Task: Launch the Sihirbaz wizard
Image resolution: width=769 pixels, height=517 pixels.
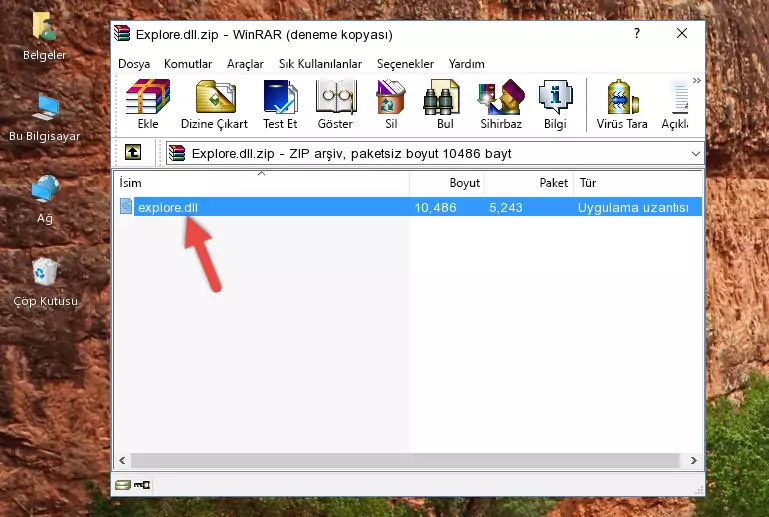Action: tap(501, 104)
